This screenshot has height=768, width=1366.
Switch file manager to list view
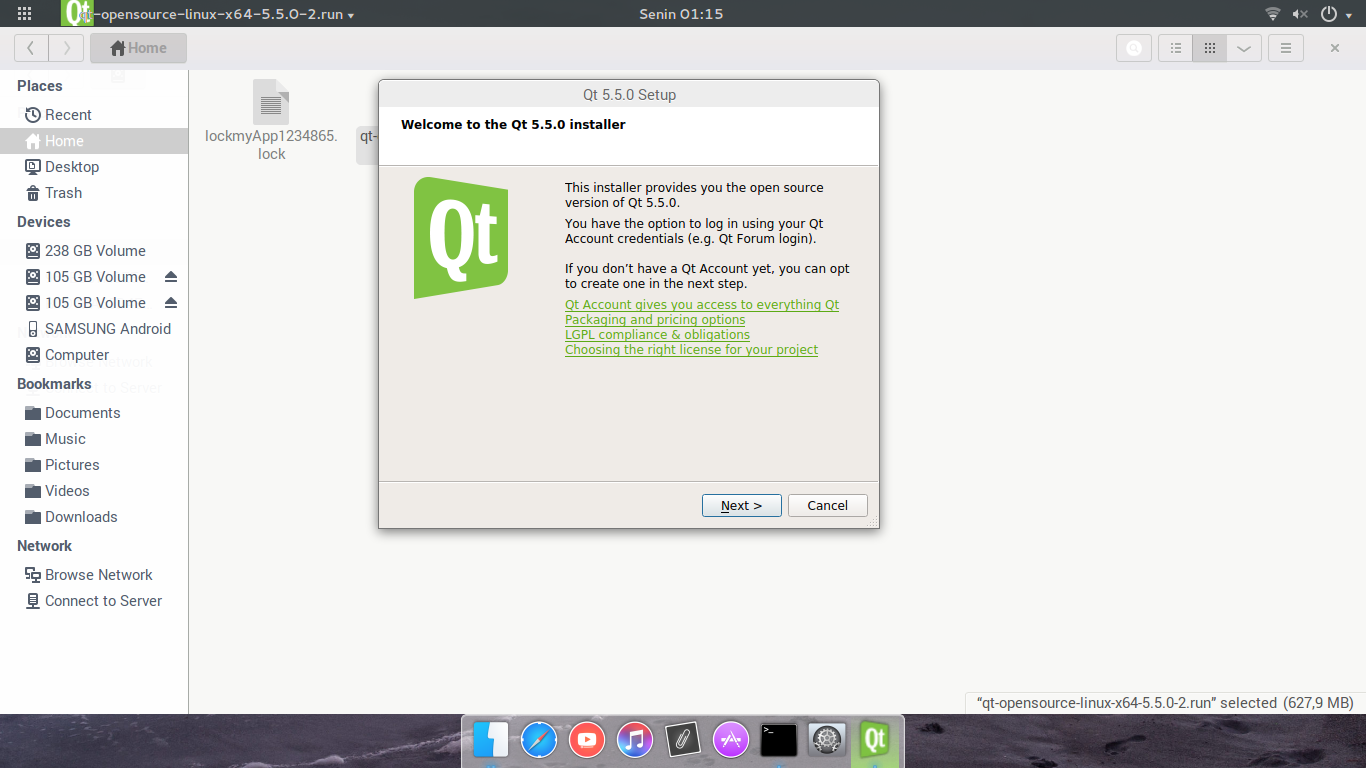pos(1176,48)
